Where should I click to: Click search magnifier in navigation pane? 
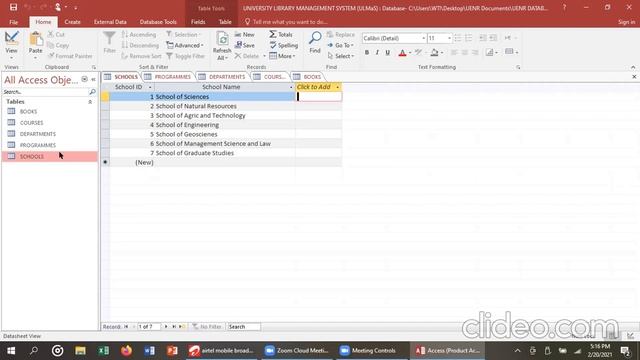tap(92, 92)
